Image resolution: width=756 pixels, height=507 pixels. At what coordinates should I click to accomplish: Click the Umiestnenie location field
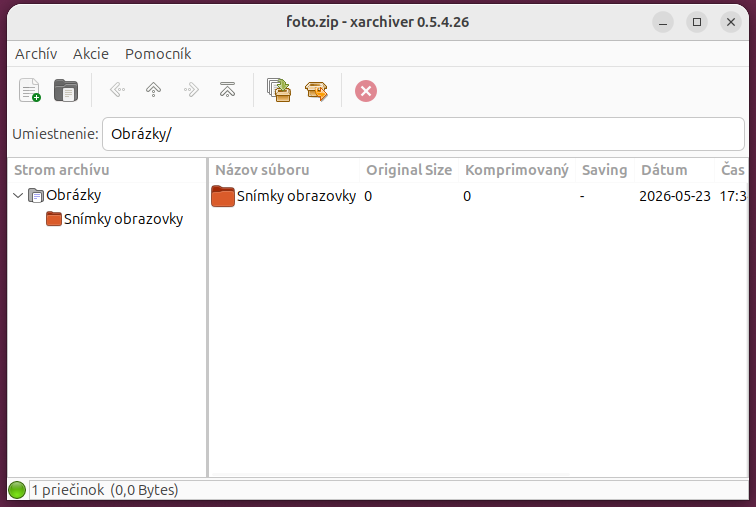tap(423, 134)
